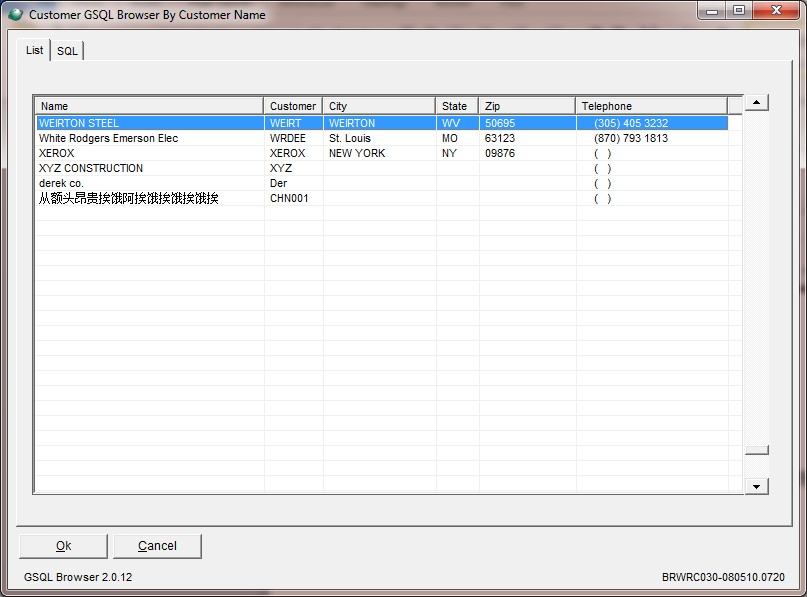Select White Rodgers Emerson Elec row

coord(382,138)
